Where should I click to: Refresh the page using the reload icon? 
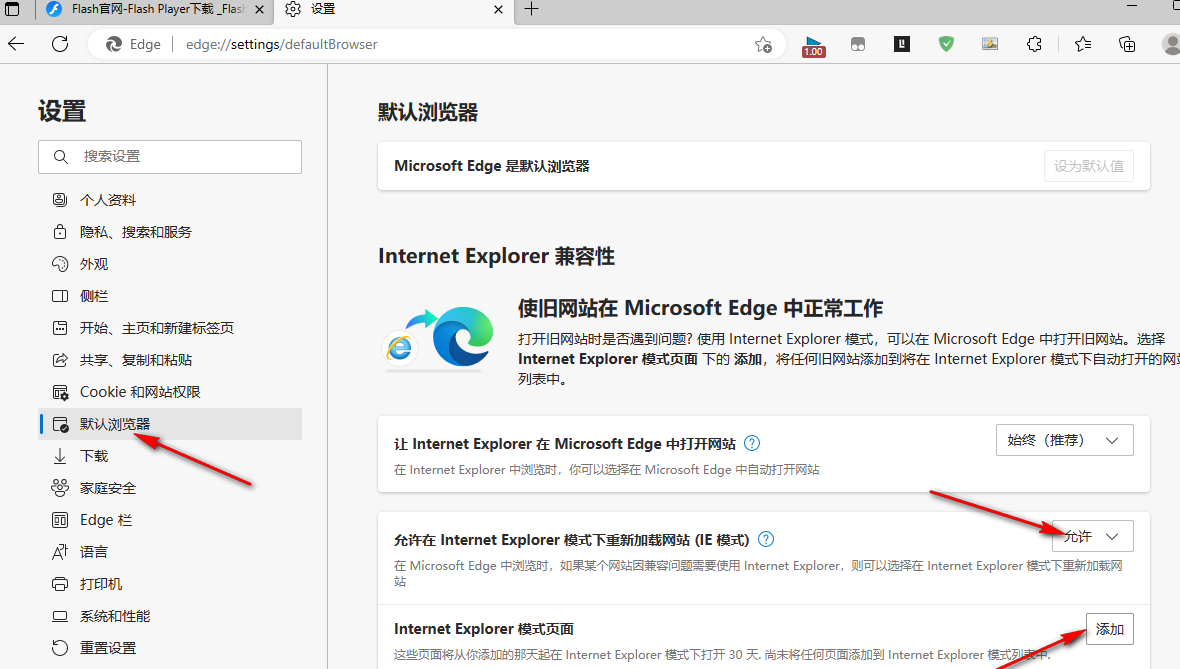click(x=59, y=44)
